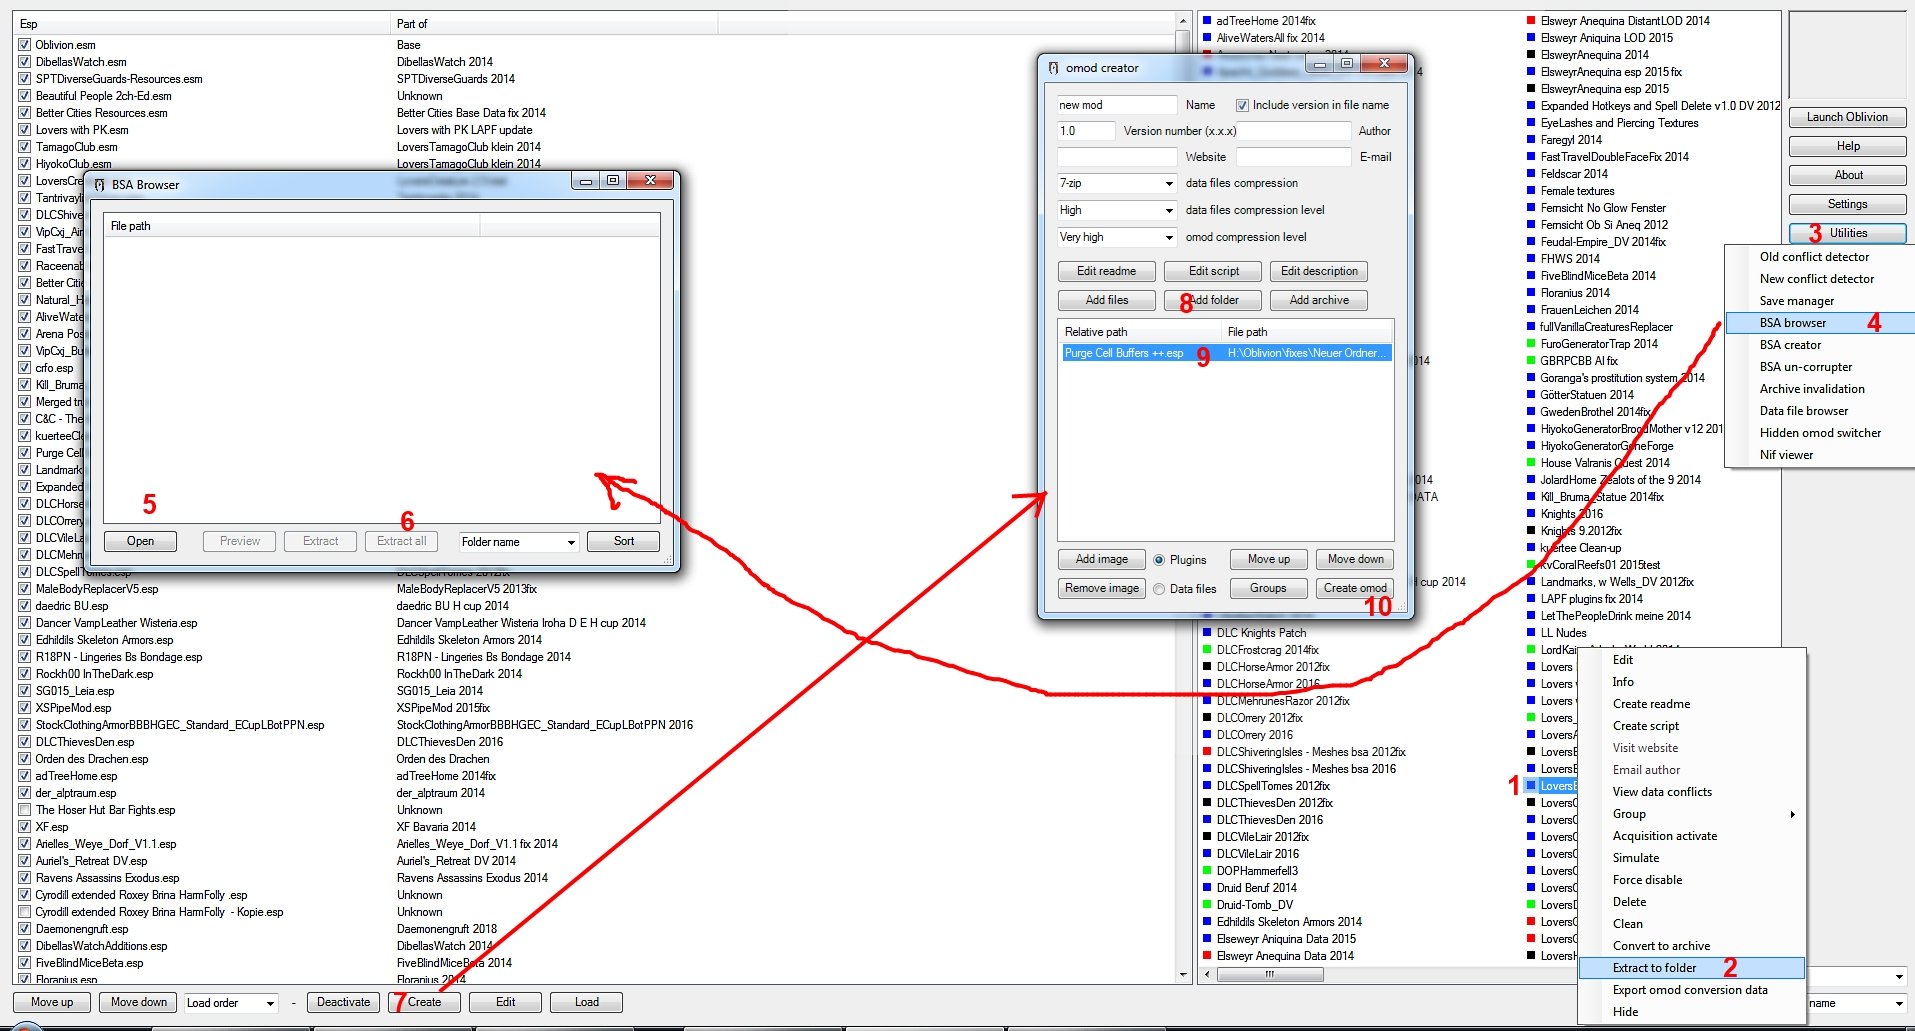The height and width of the screenshot is (1031, 1915).
Task: Click blue square beside DLCThievesDen 2016
Action: coord(1207,820)
